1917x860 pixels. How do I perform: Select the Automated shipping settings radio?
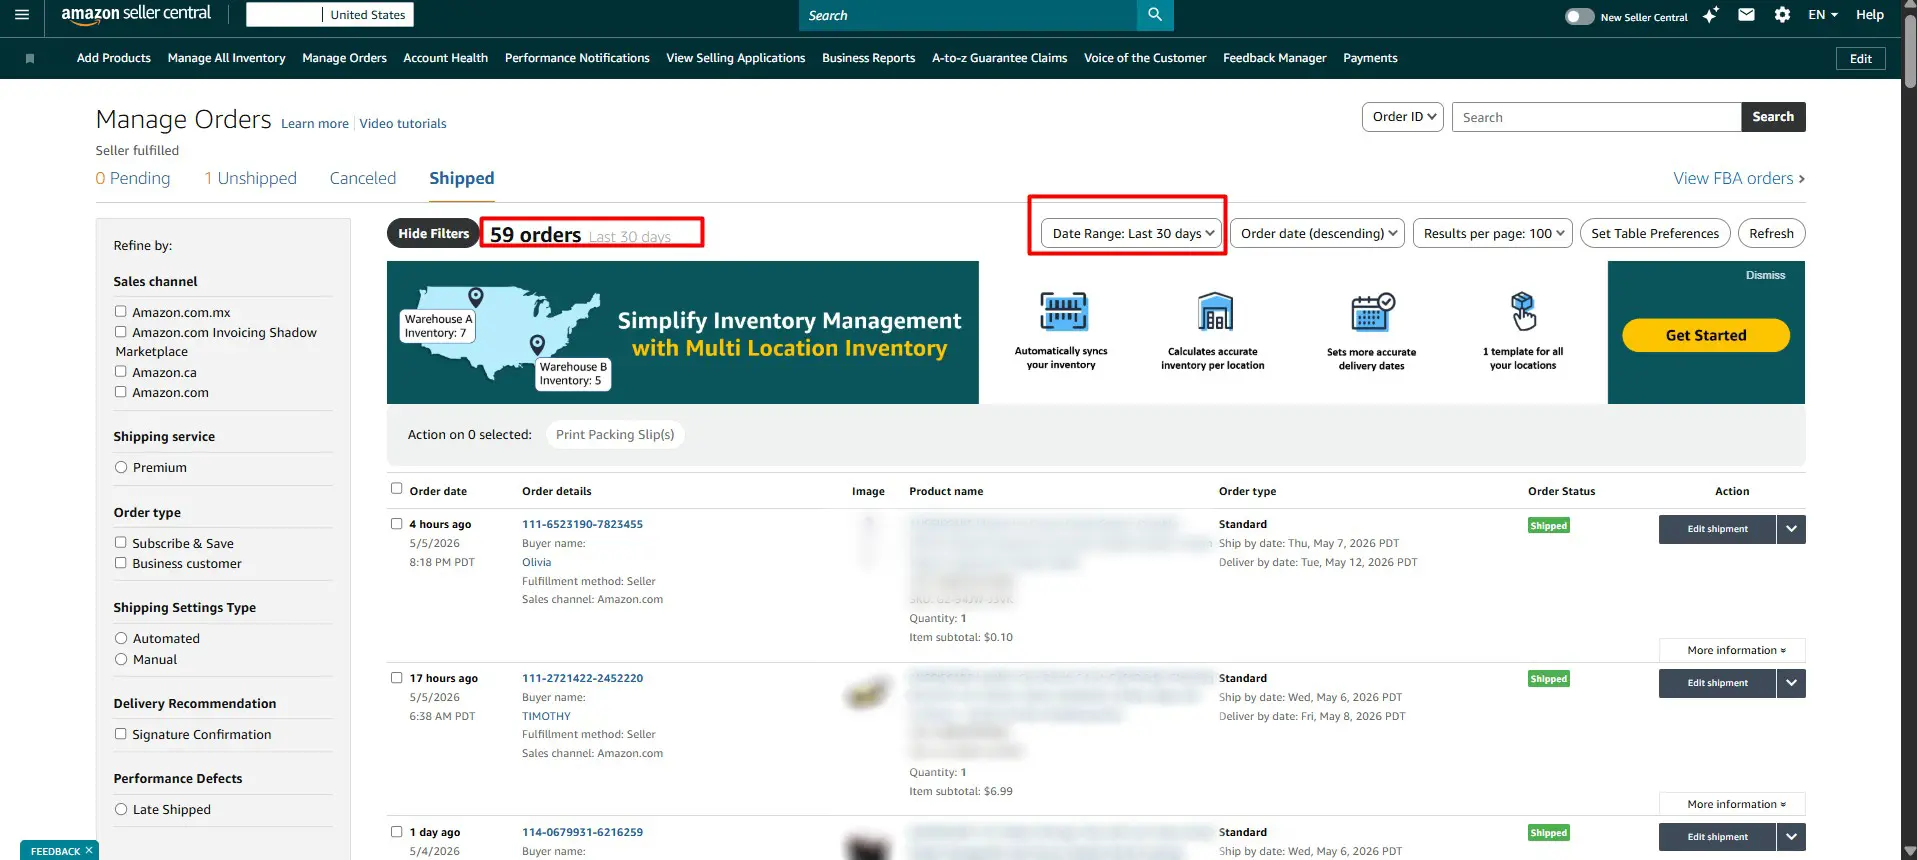point(121,638)
